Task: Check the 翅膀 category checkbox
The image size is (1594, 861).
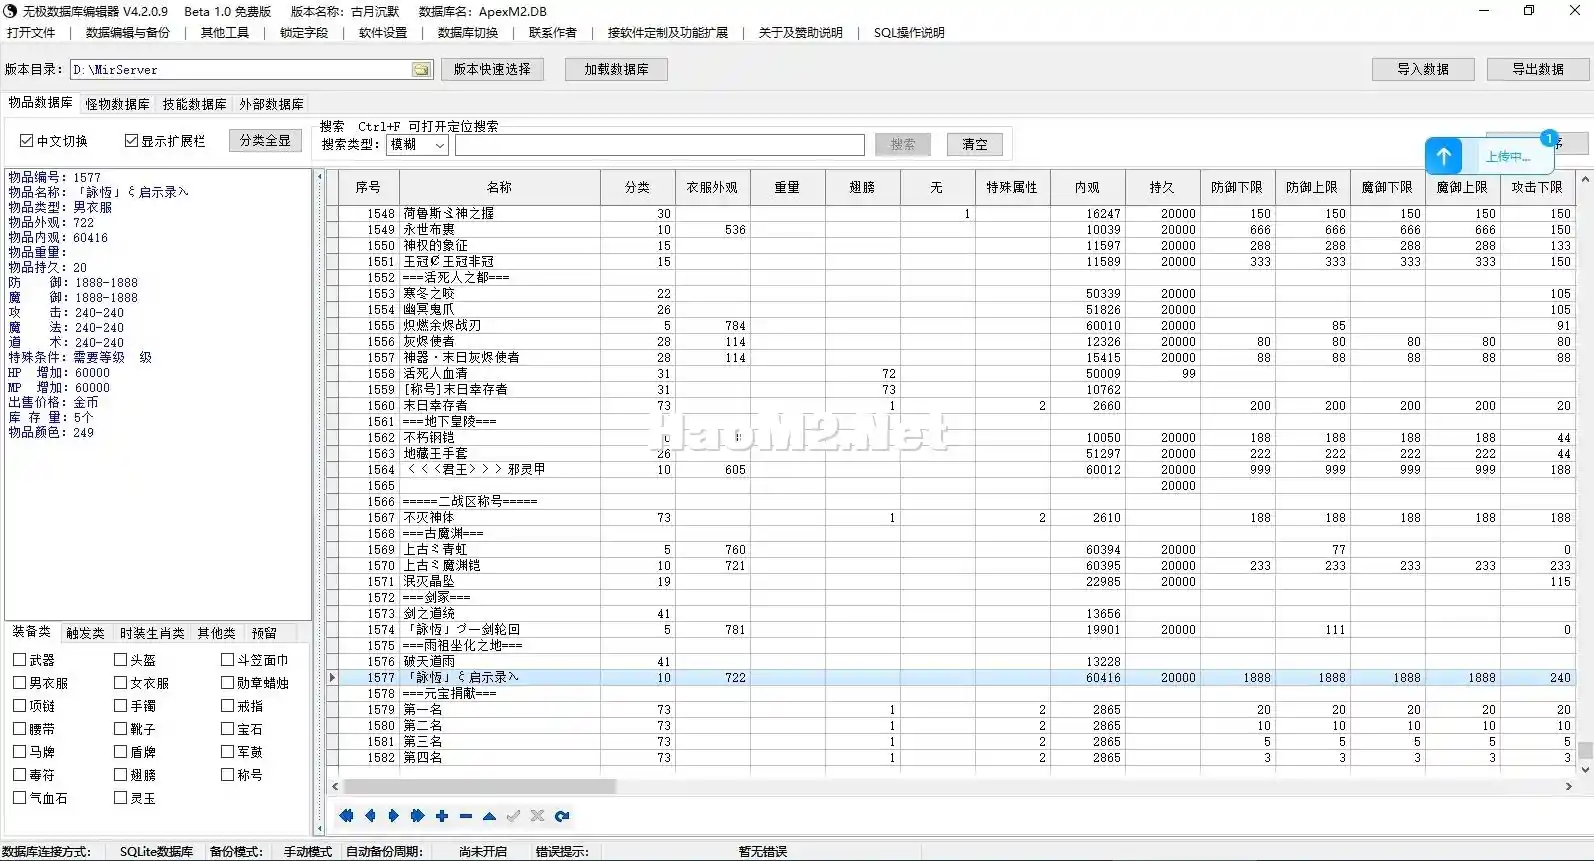Action: pos(120,775)
